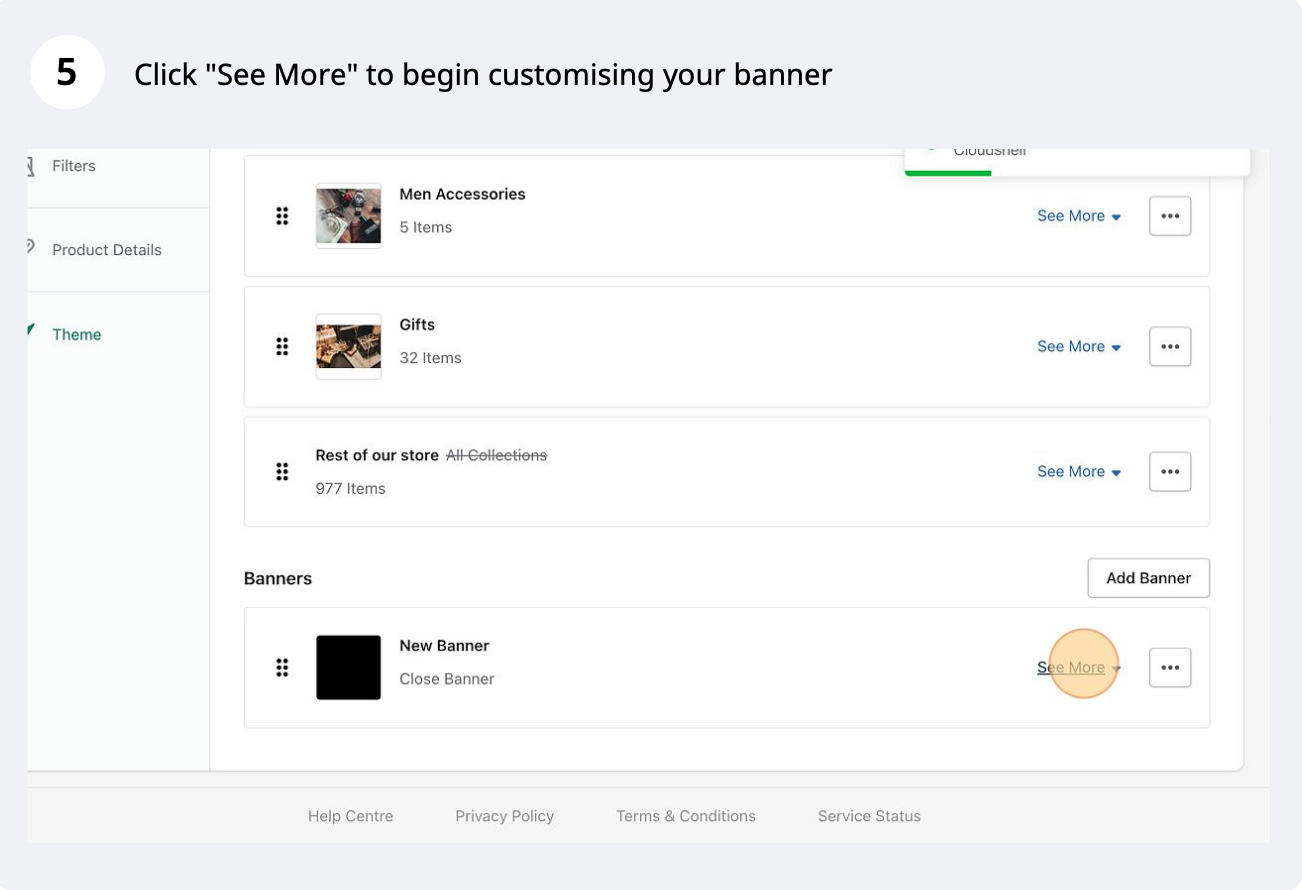Click the "Gifts" title text
Screen dimensions: 1302x890
coord(417,325)
